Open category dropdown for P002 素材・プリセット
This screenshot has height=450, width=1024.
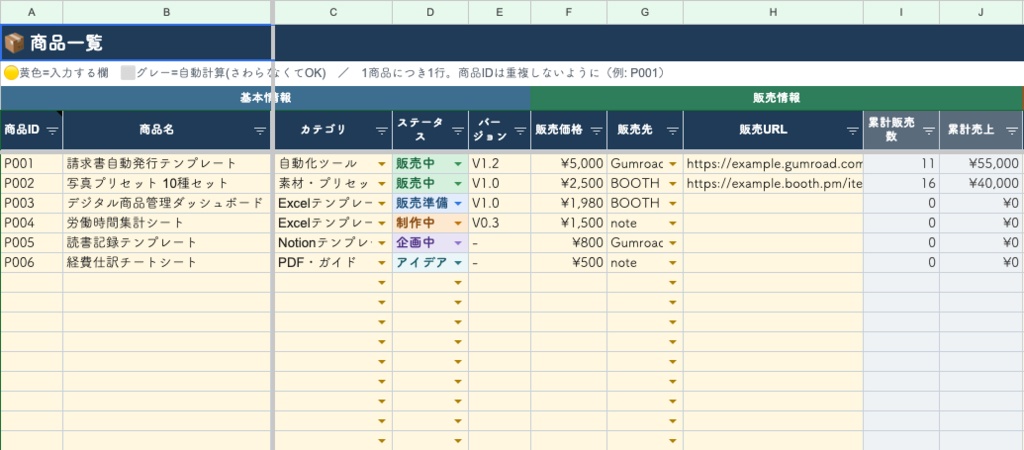point(382,184)
